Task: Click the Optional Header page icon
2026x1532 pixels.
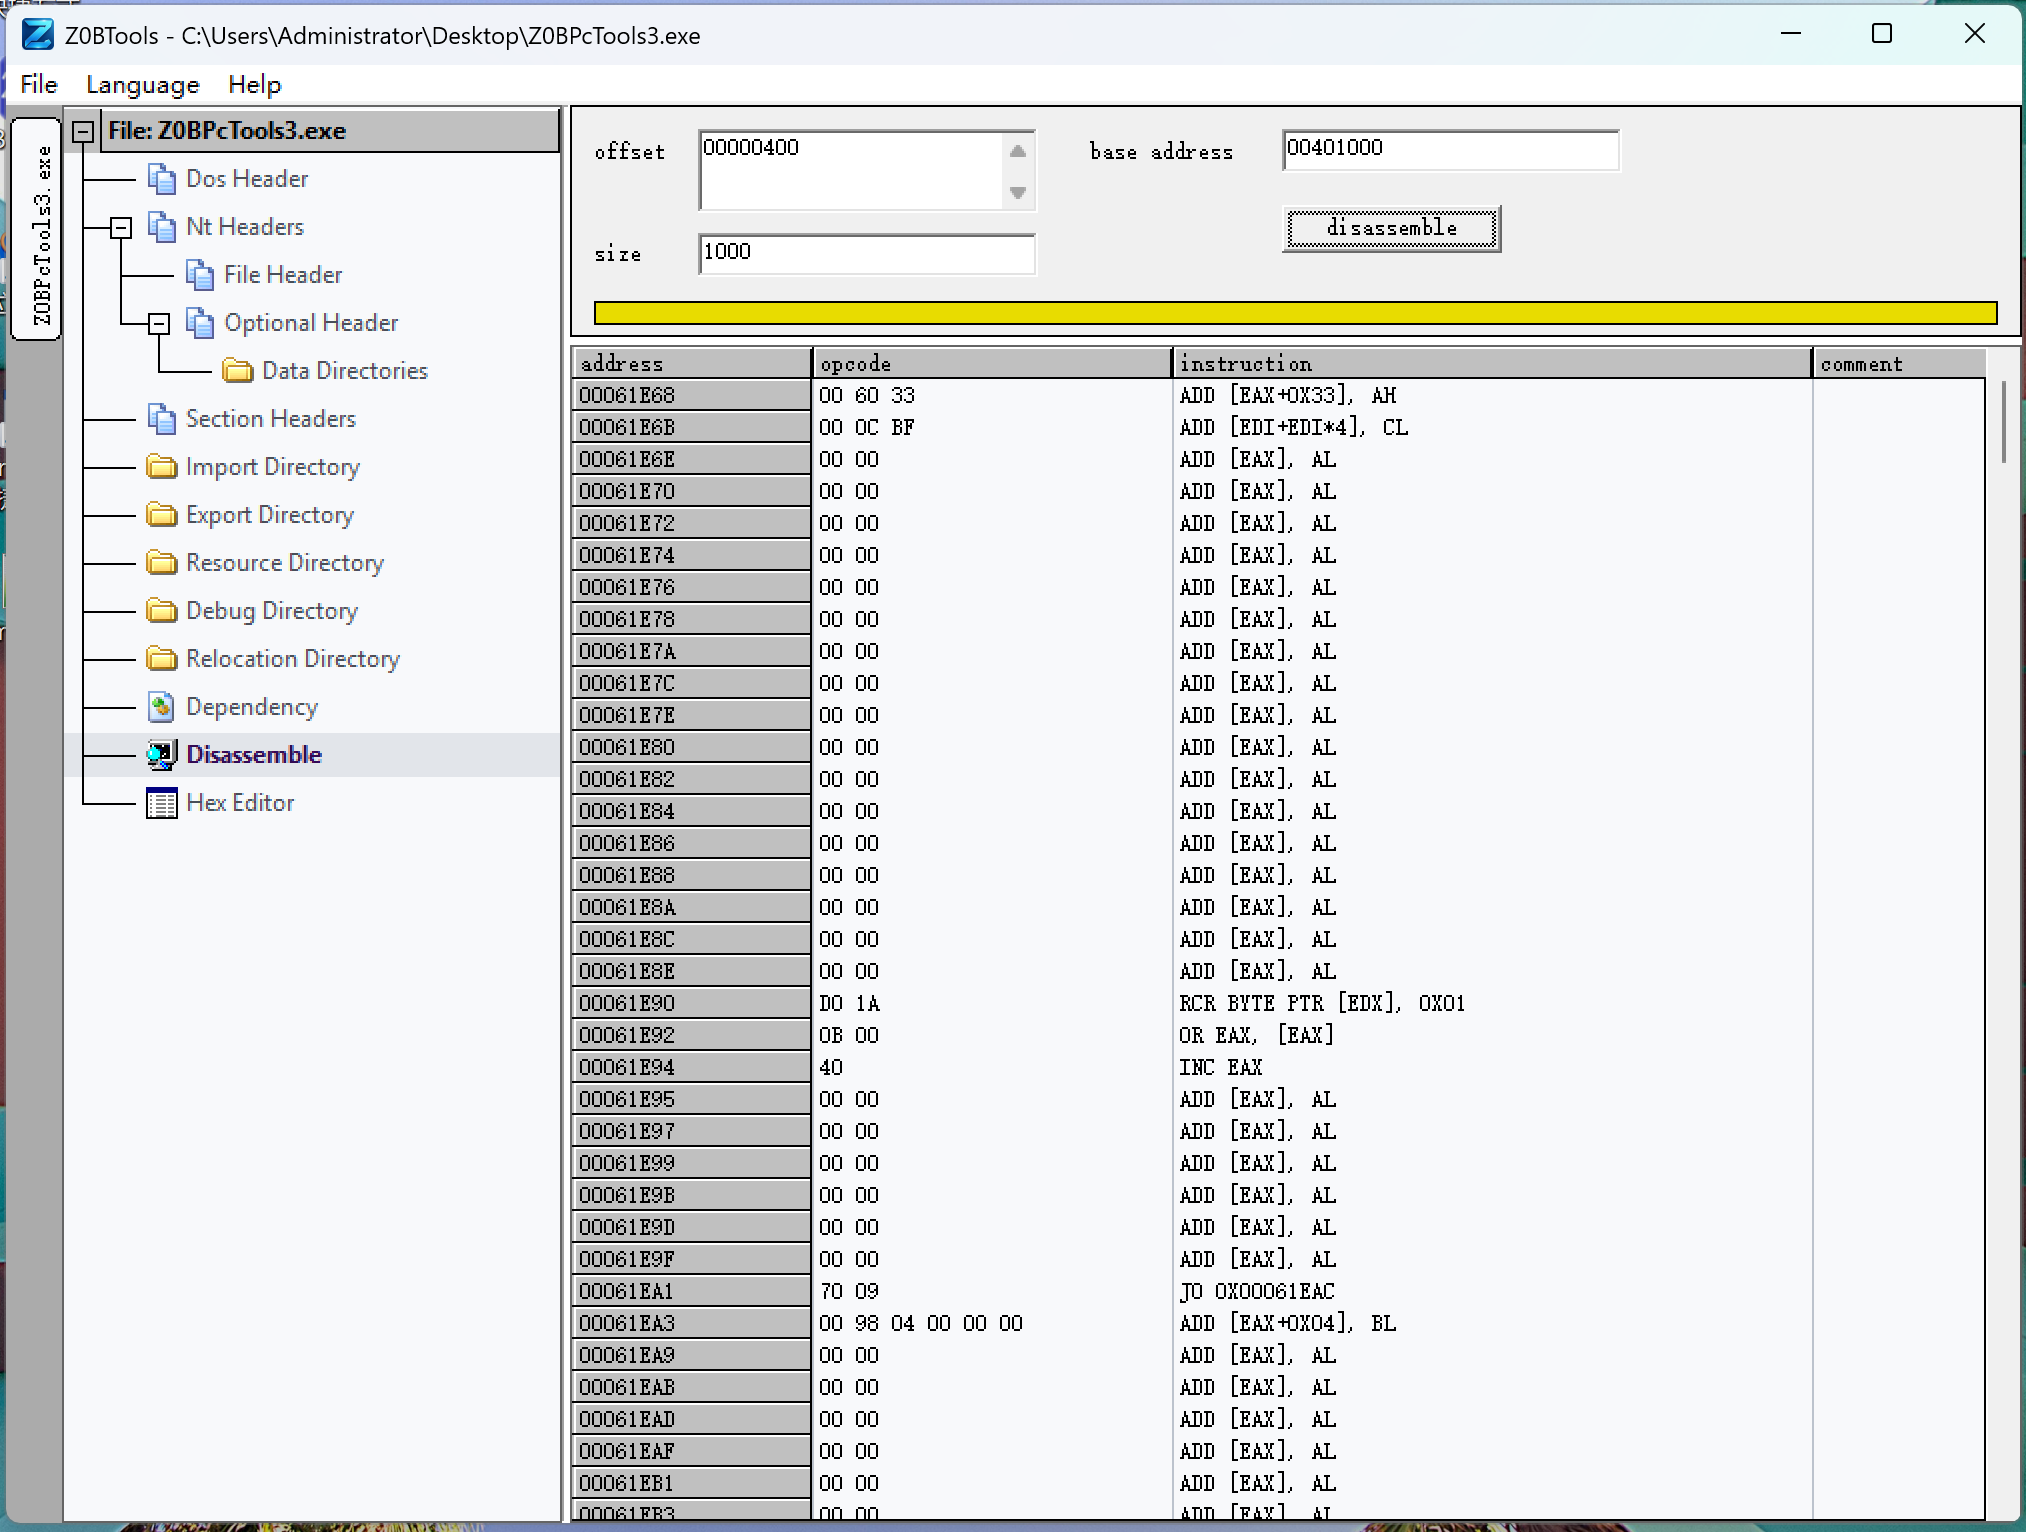Action: pyautogui.click(x=200, y=323)
